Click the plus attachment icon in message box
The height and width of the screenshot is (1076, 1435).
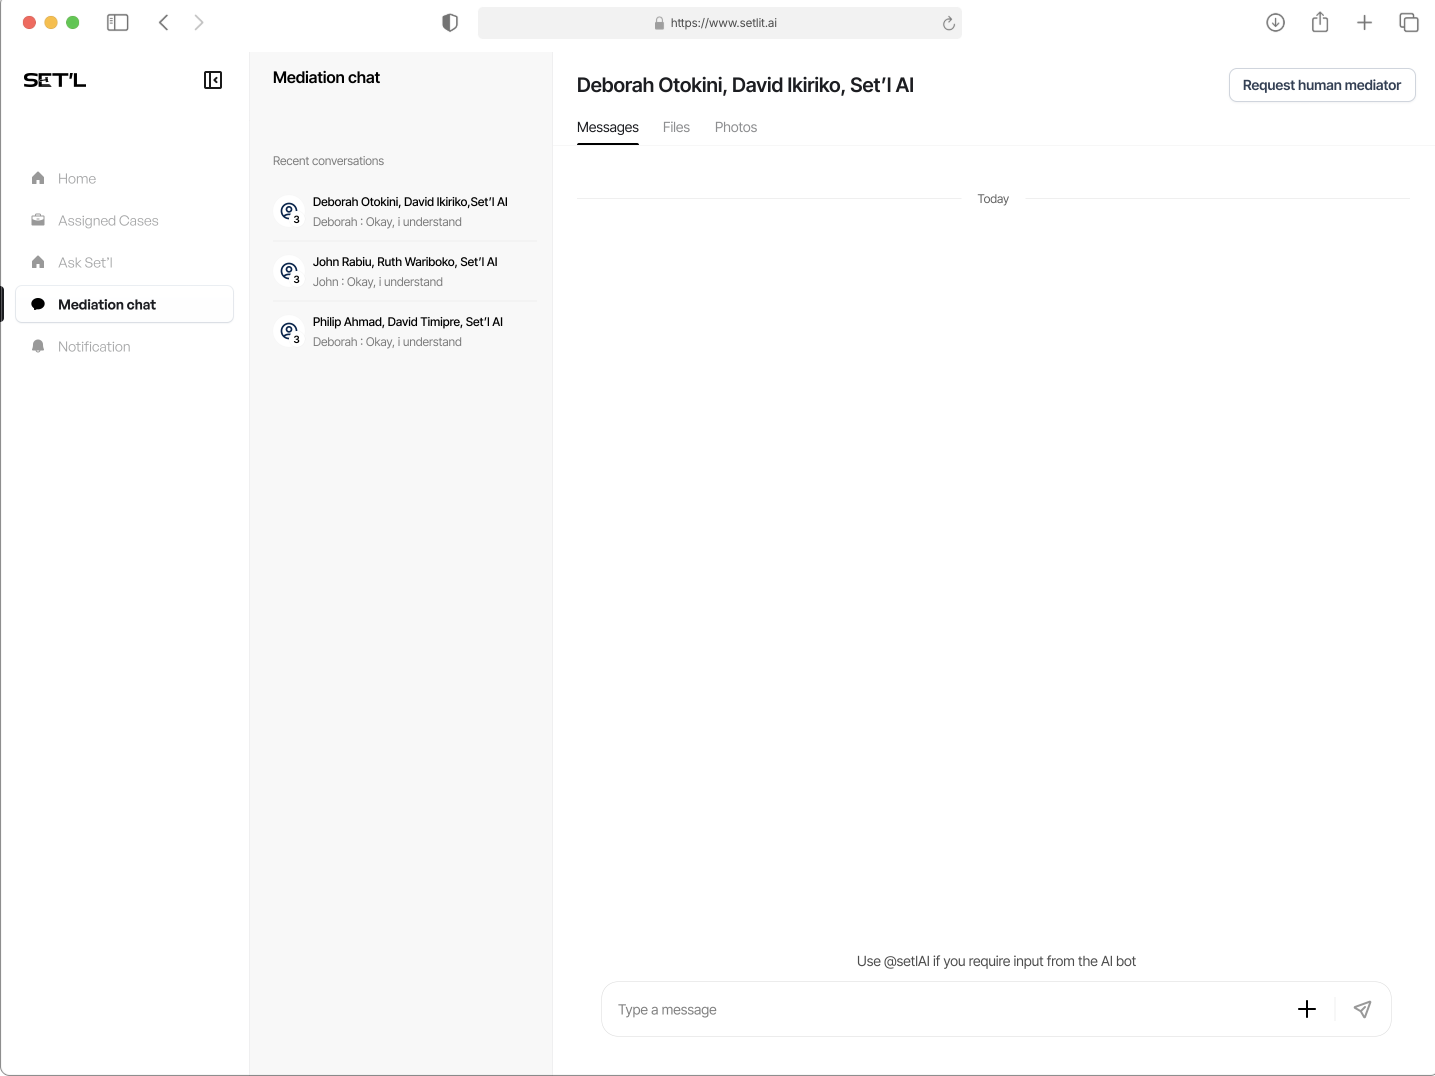1306,1009
